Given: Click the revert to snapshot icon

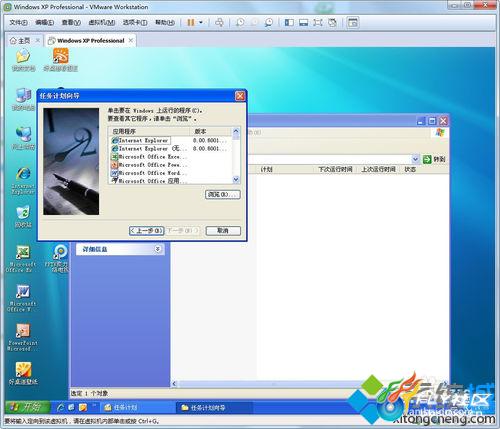Looking at the screenshot, I should click(x=254, y=23).
